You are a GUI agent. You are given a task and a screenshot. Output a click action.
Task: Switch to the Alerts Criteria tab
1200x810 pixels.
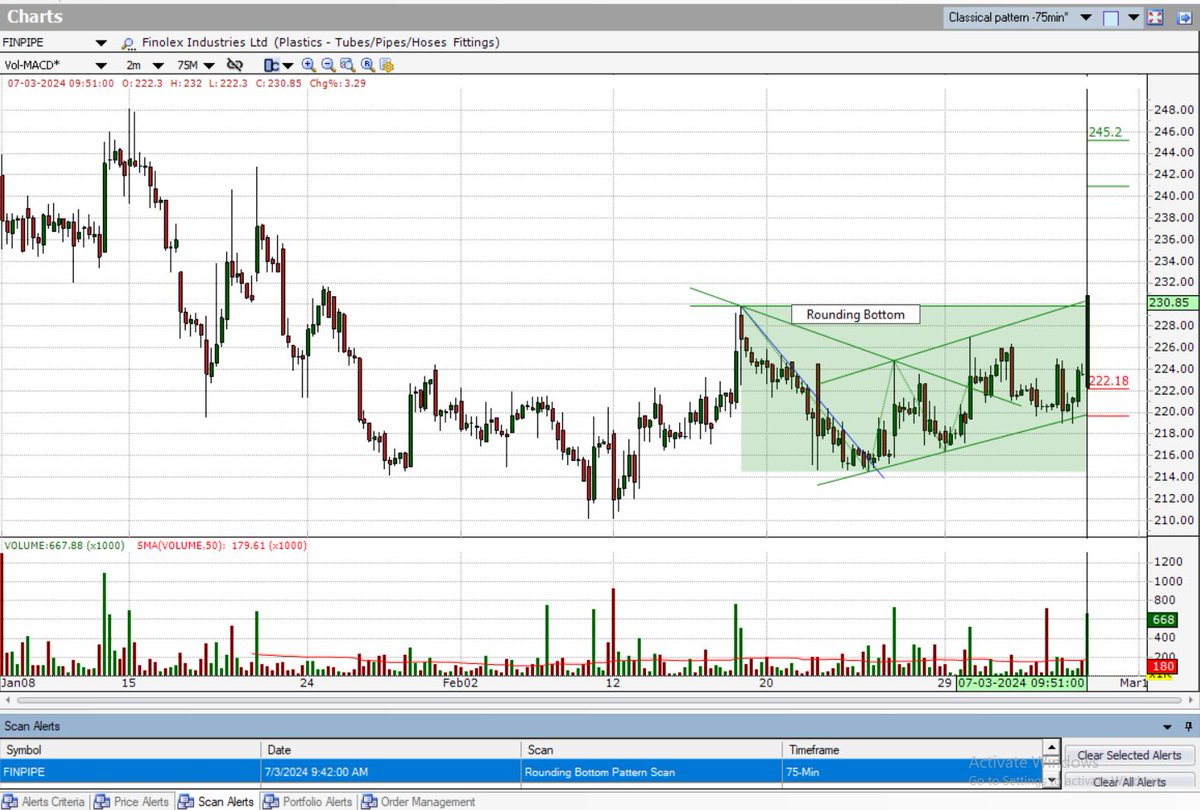(x=44, y=801)
